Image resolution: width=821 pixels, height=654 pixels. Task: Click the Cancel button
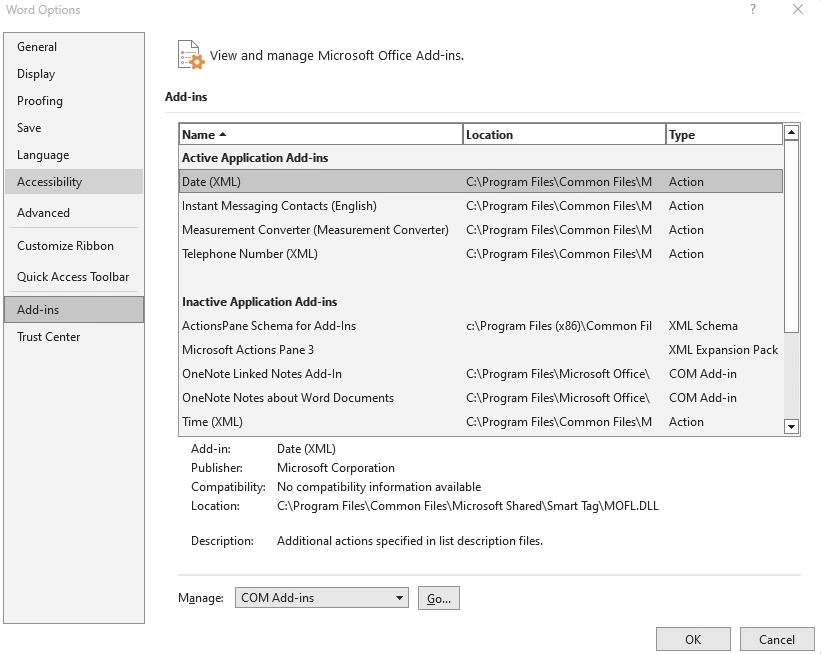point(777,639)
